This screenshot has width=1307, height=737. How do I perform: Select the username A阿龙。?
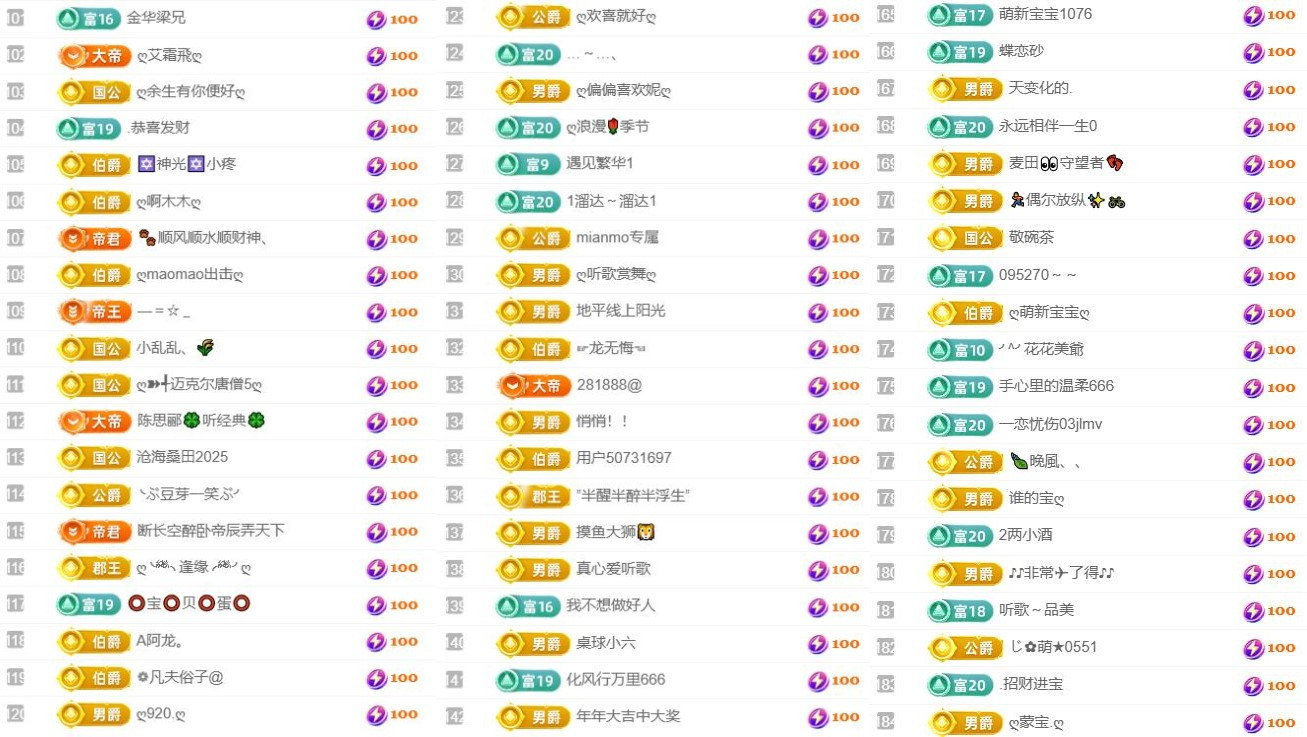point(159,641)
